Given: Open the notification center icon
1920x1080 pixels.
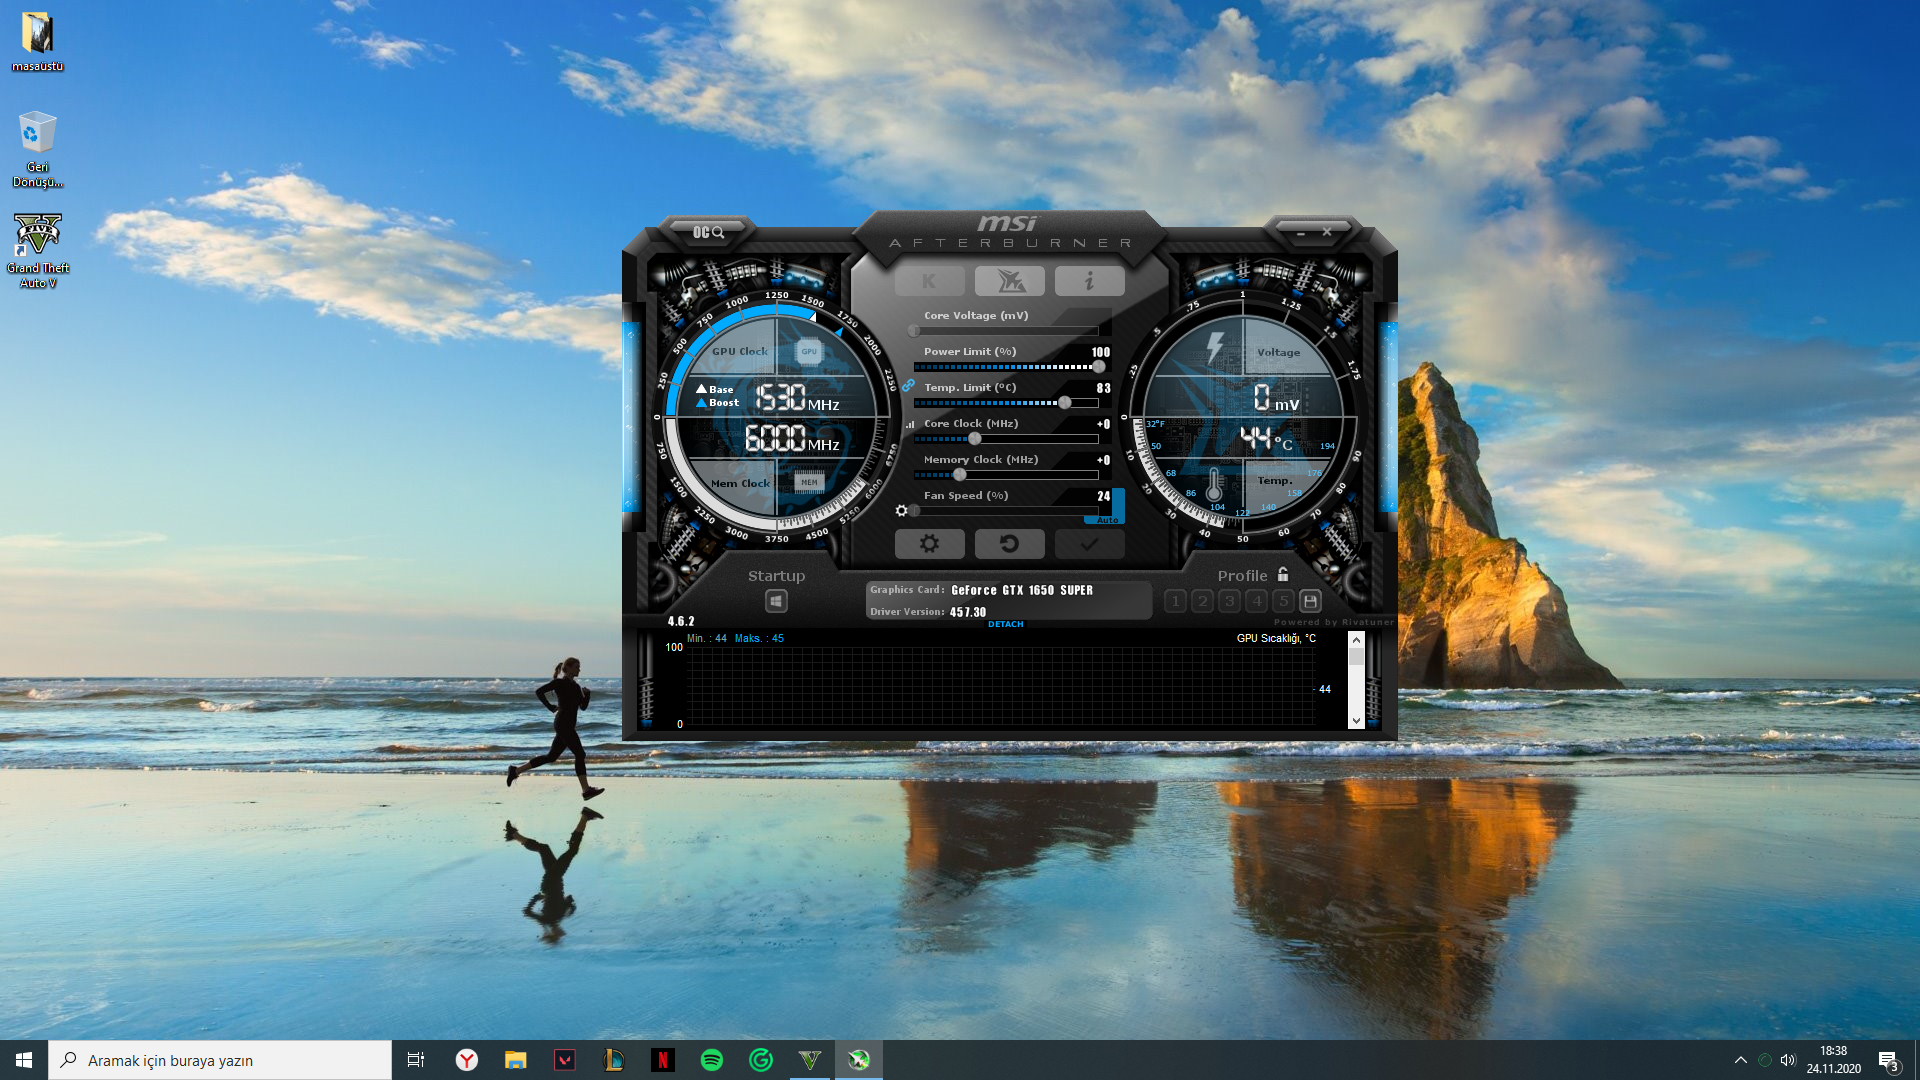Looking at the screenshot, I should (x=1888, y=1060).
